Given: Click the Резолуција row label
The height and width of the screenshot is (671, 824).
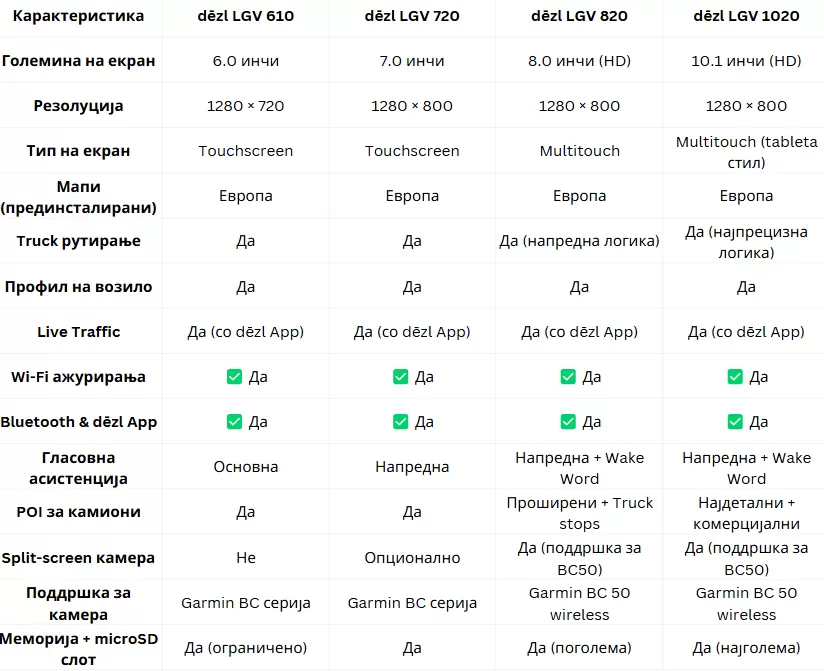Looking at the screenshot, I should click(78, 106).
